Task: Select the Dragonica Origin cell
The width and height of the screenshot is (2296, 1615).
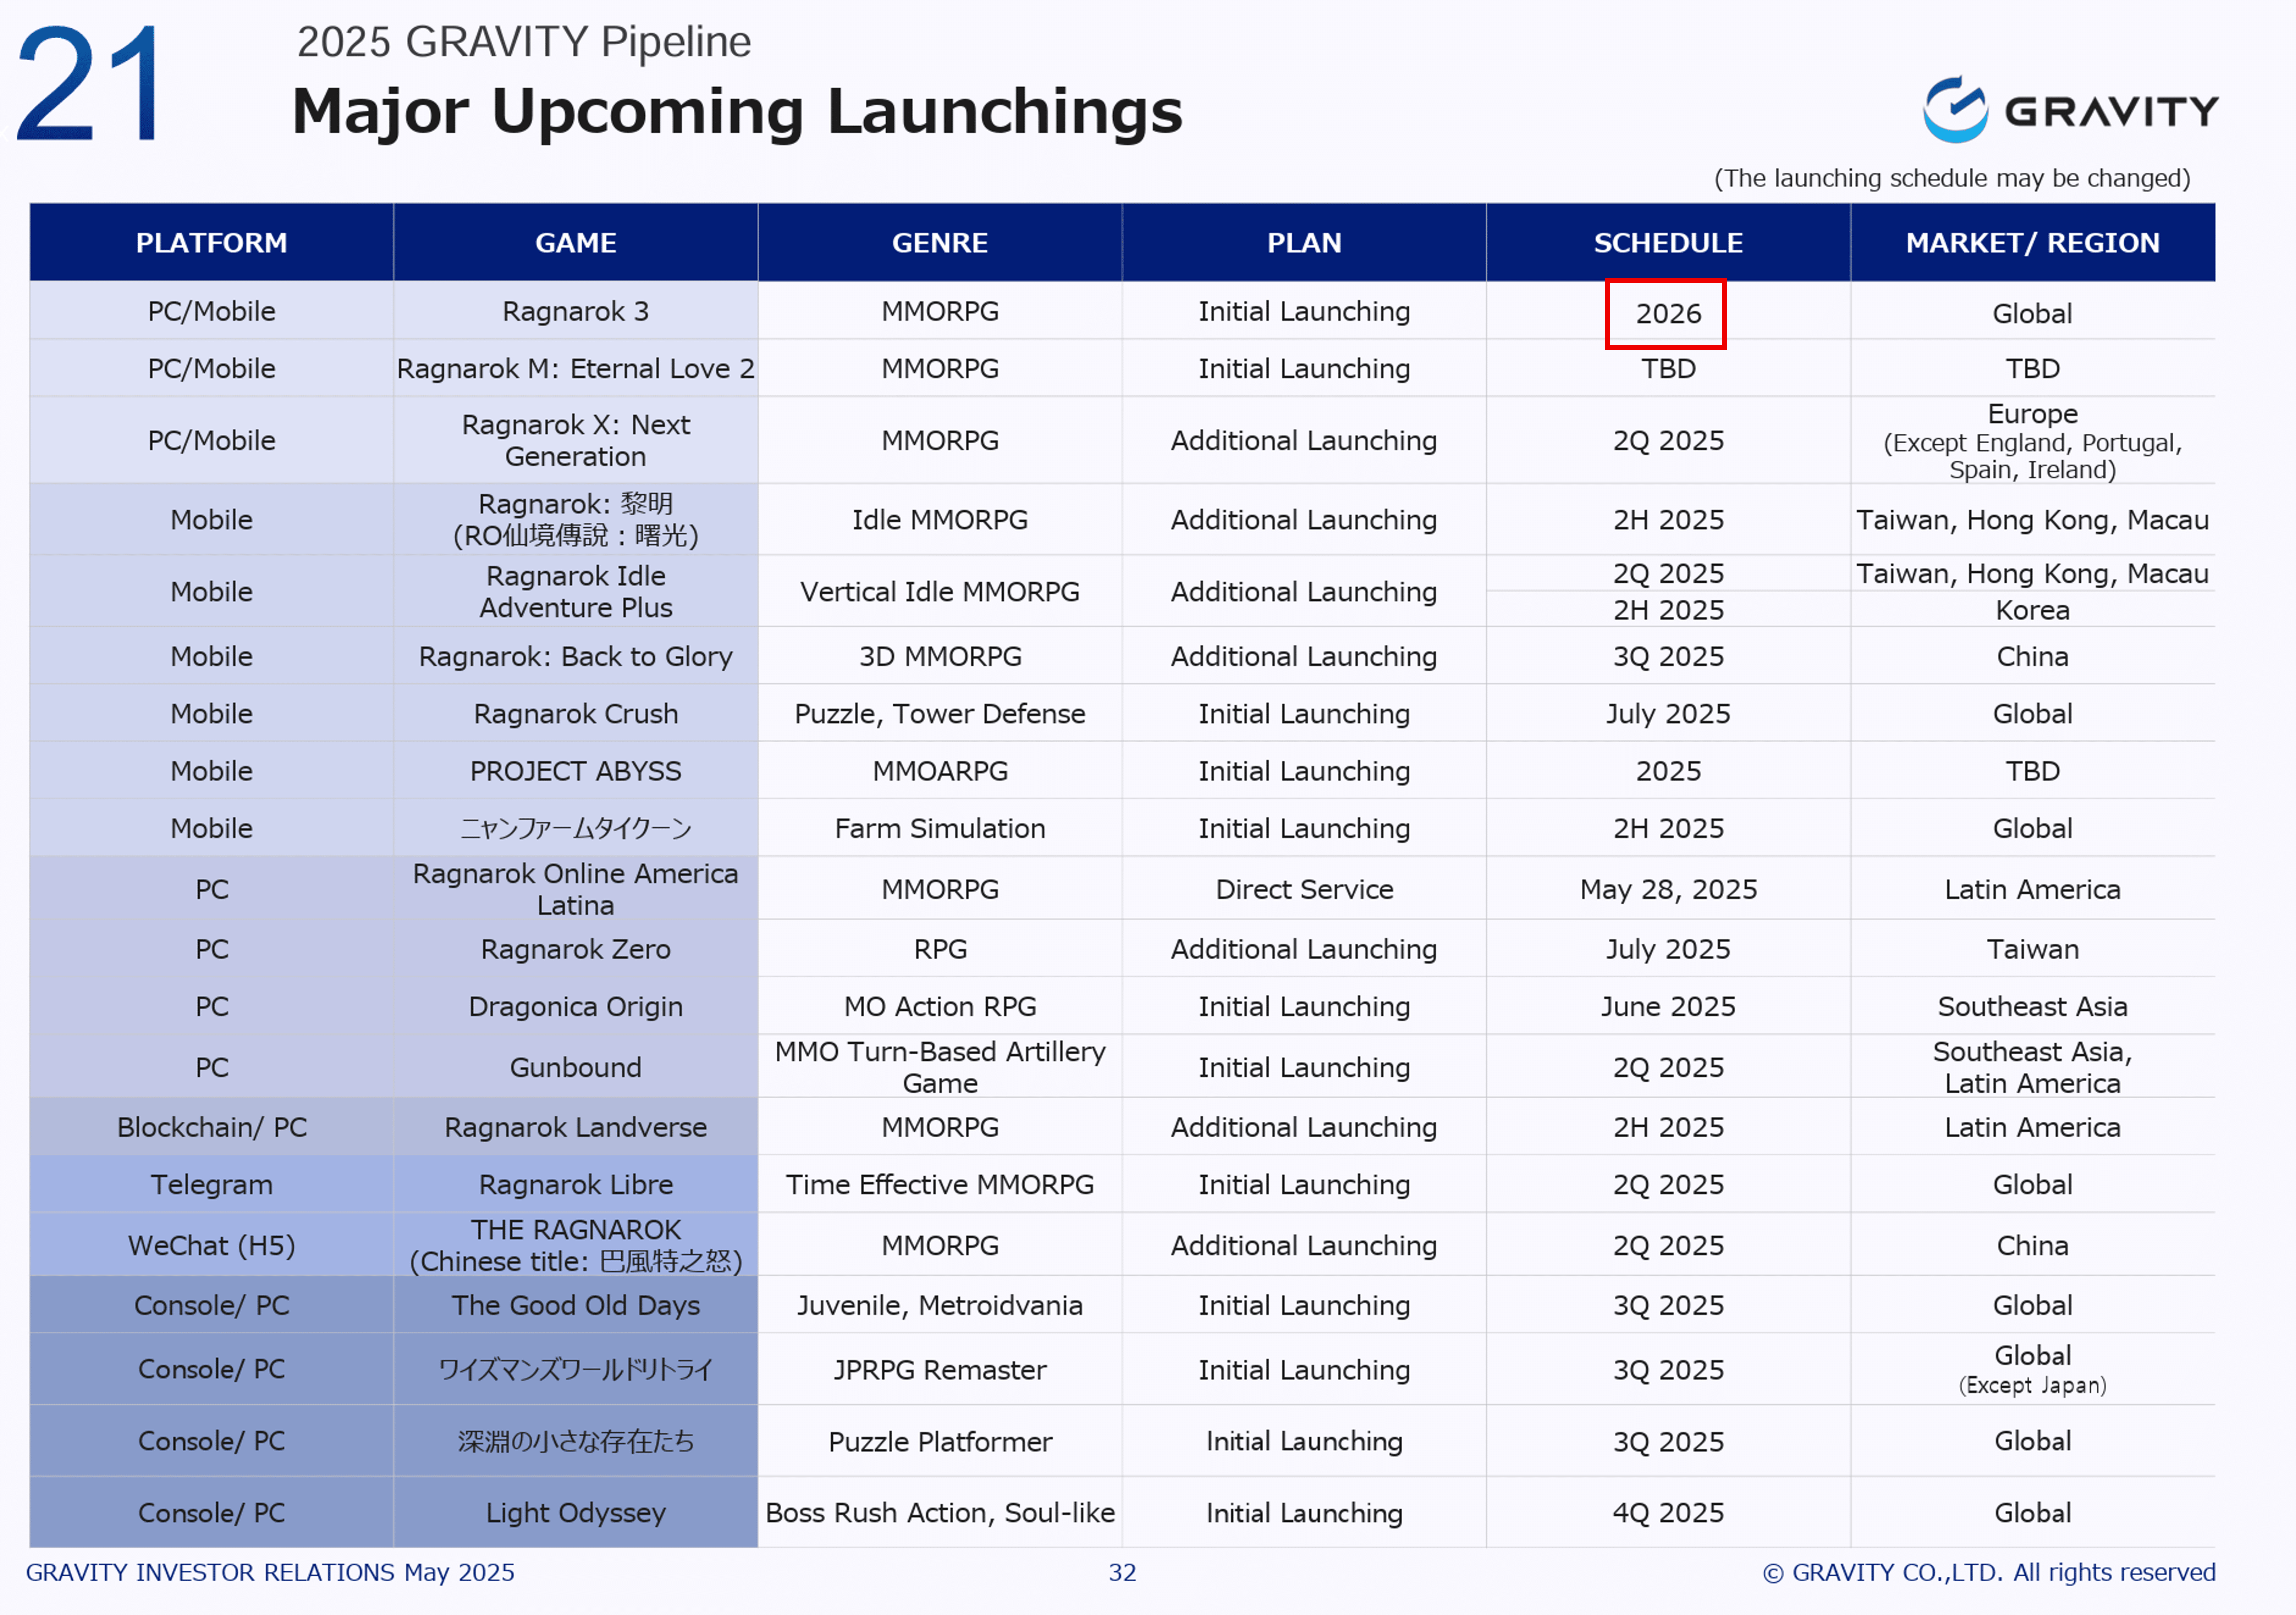Action: coord(575,1007)
